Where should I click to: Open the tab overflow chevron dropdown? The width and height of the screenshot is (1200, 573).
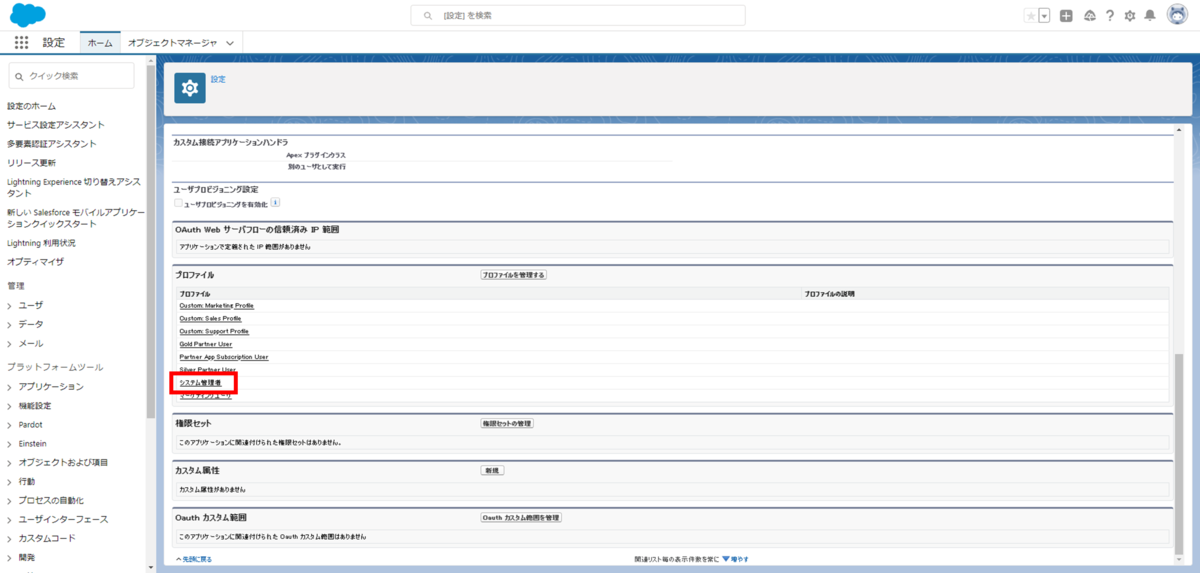coord(230,43)
